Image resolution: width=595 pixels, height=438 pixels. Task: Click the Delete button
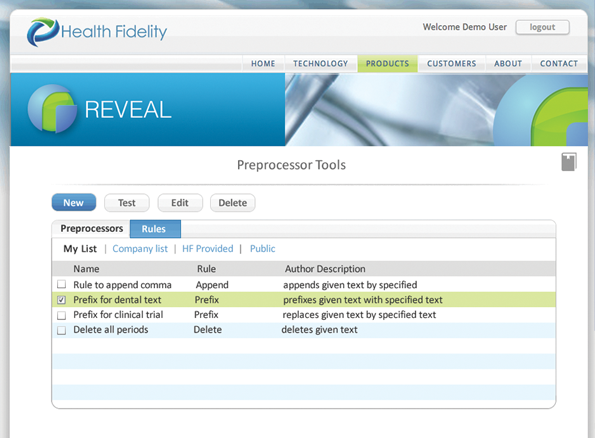[233, 203]
